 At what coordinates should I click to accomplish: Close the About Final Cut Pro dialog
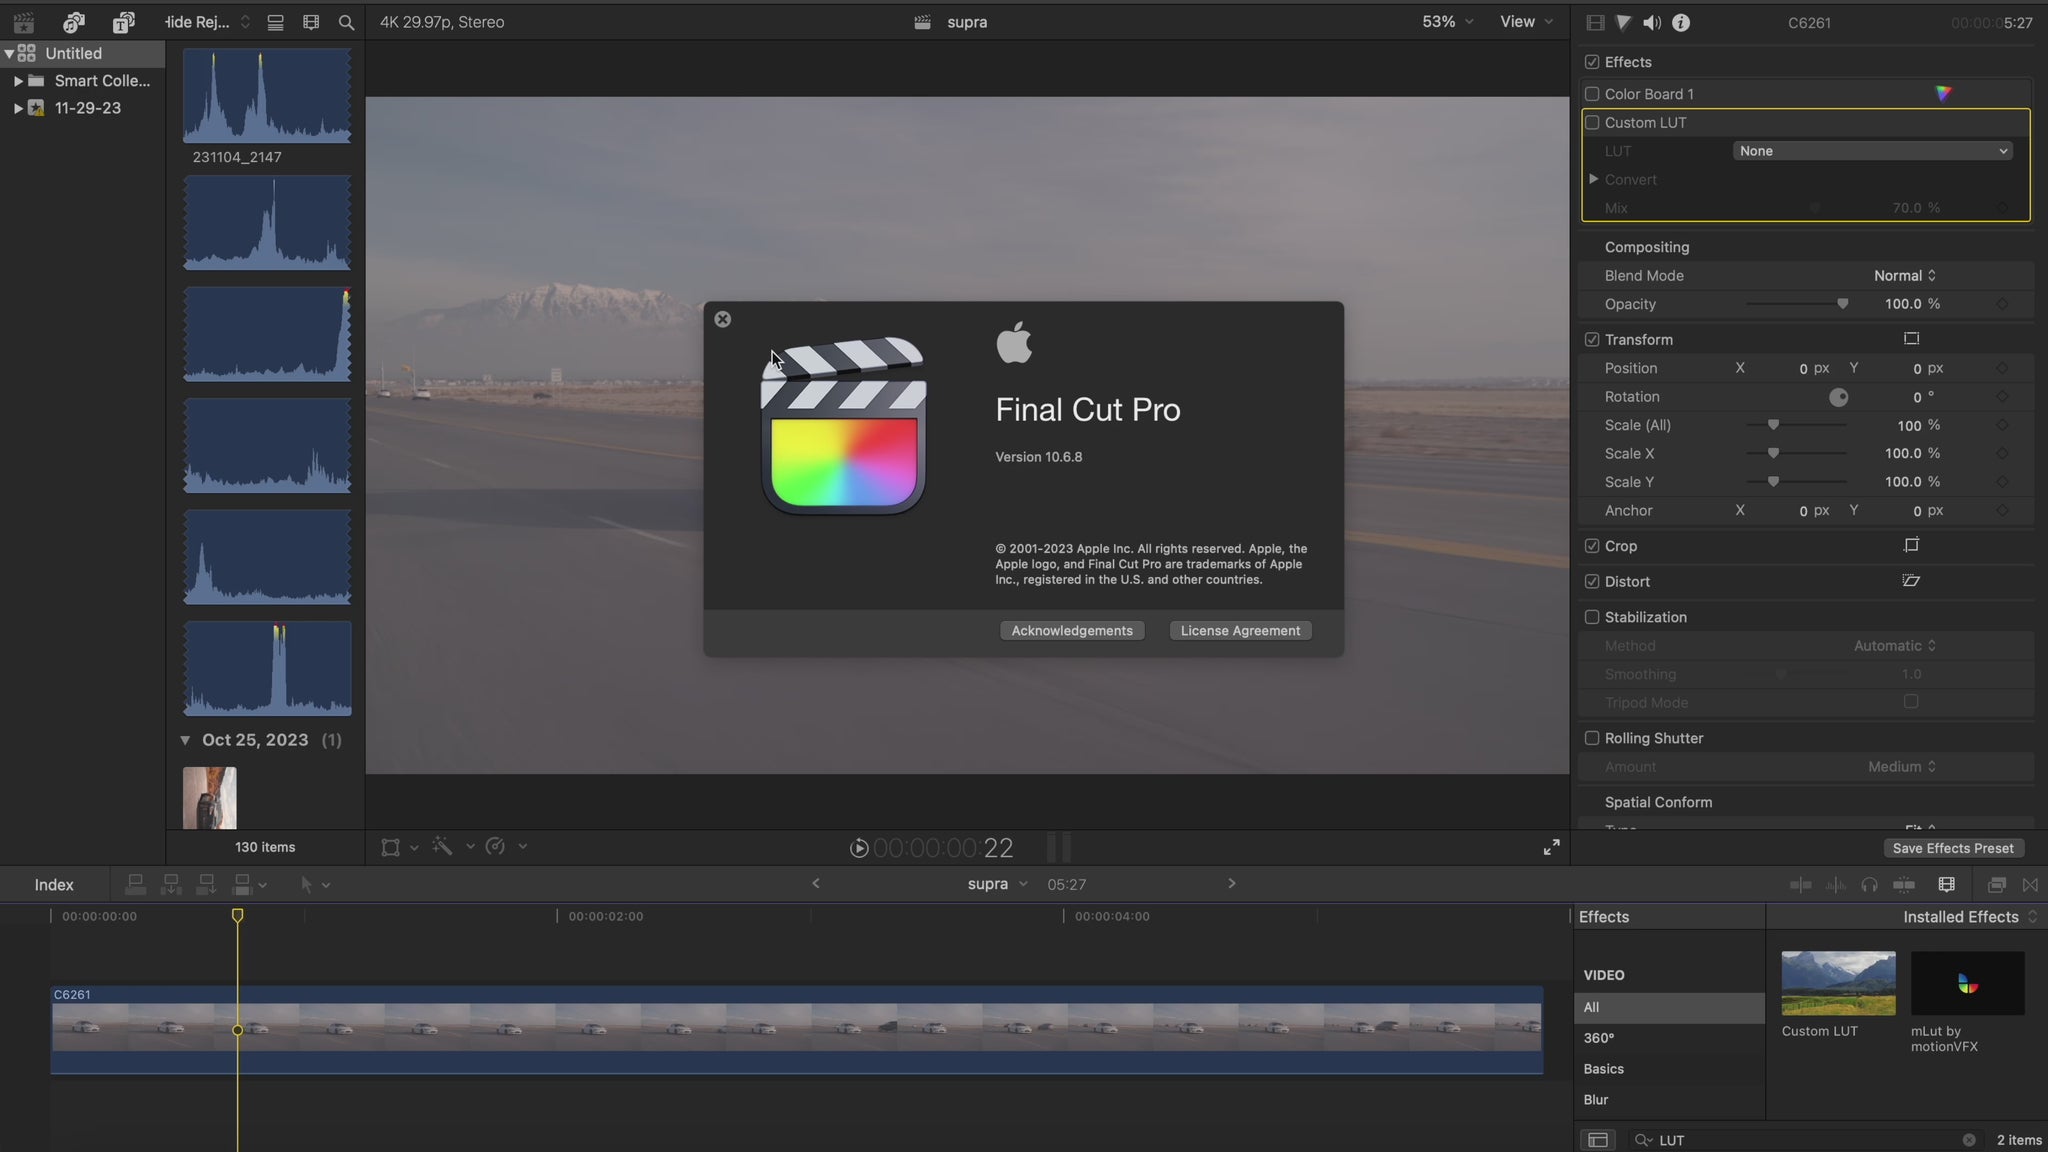click(722, 319)
